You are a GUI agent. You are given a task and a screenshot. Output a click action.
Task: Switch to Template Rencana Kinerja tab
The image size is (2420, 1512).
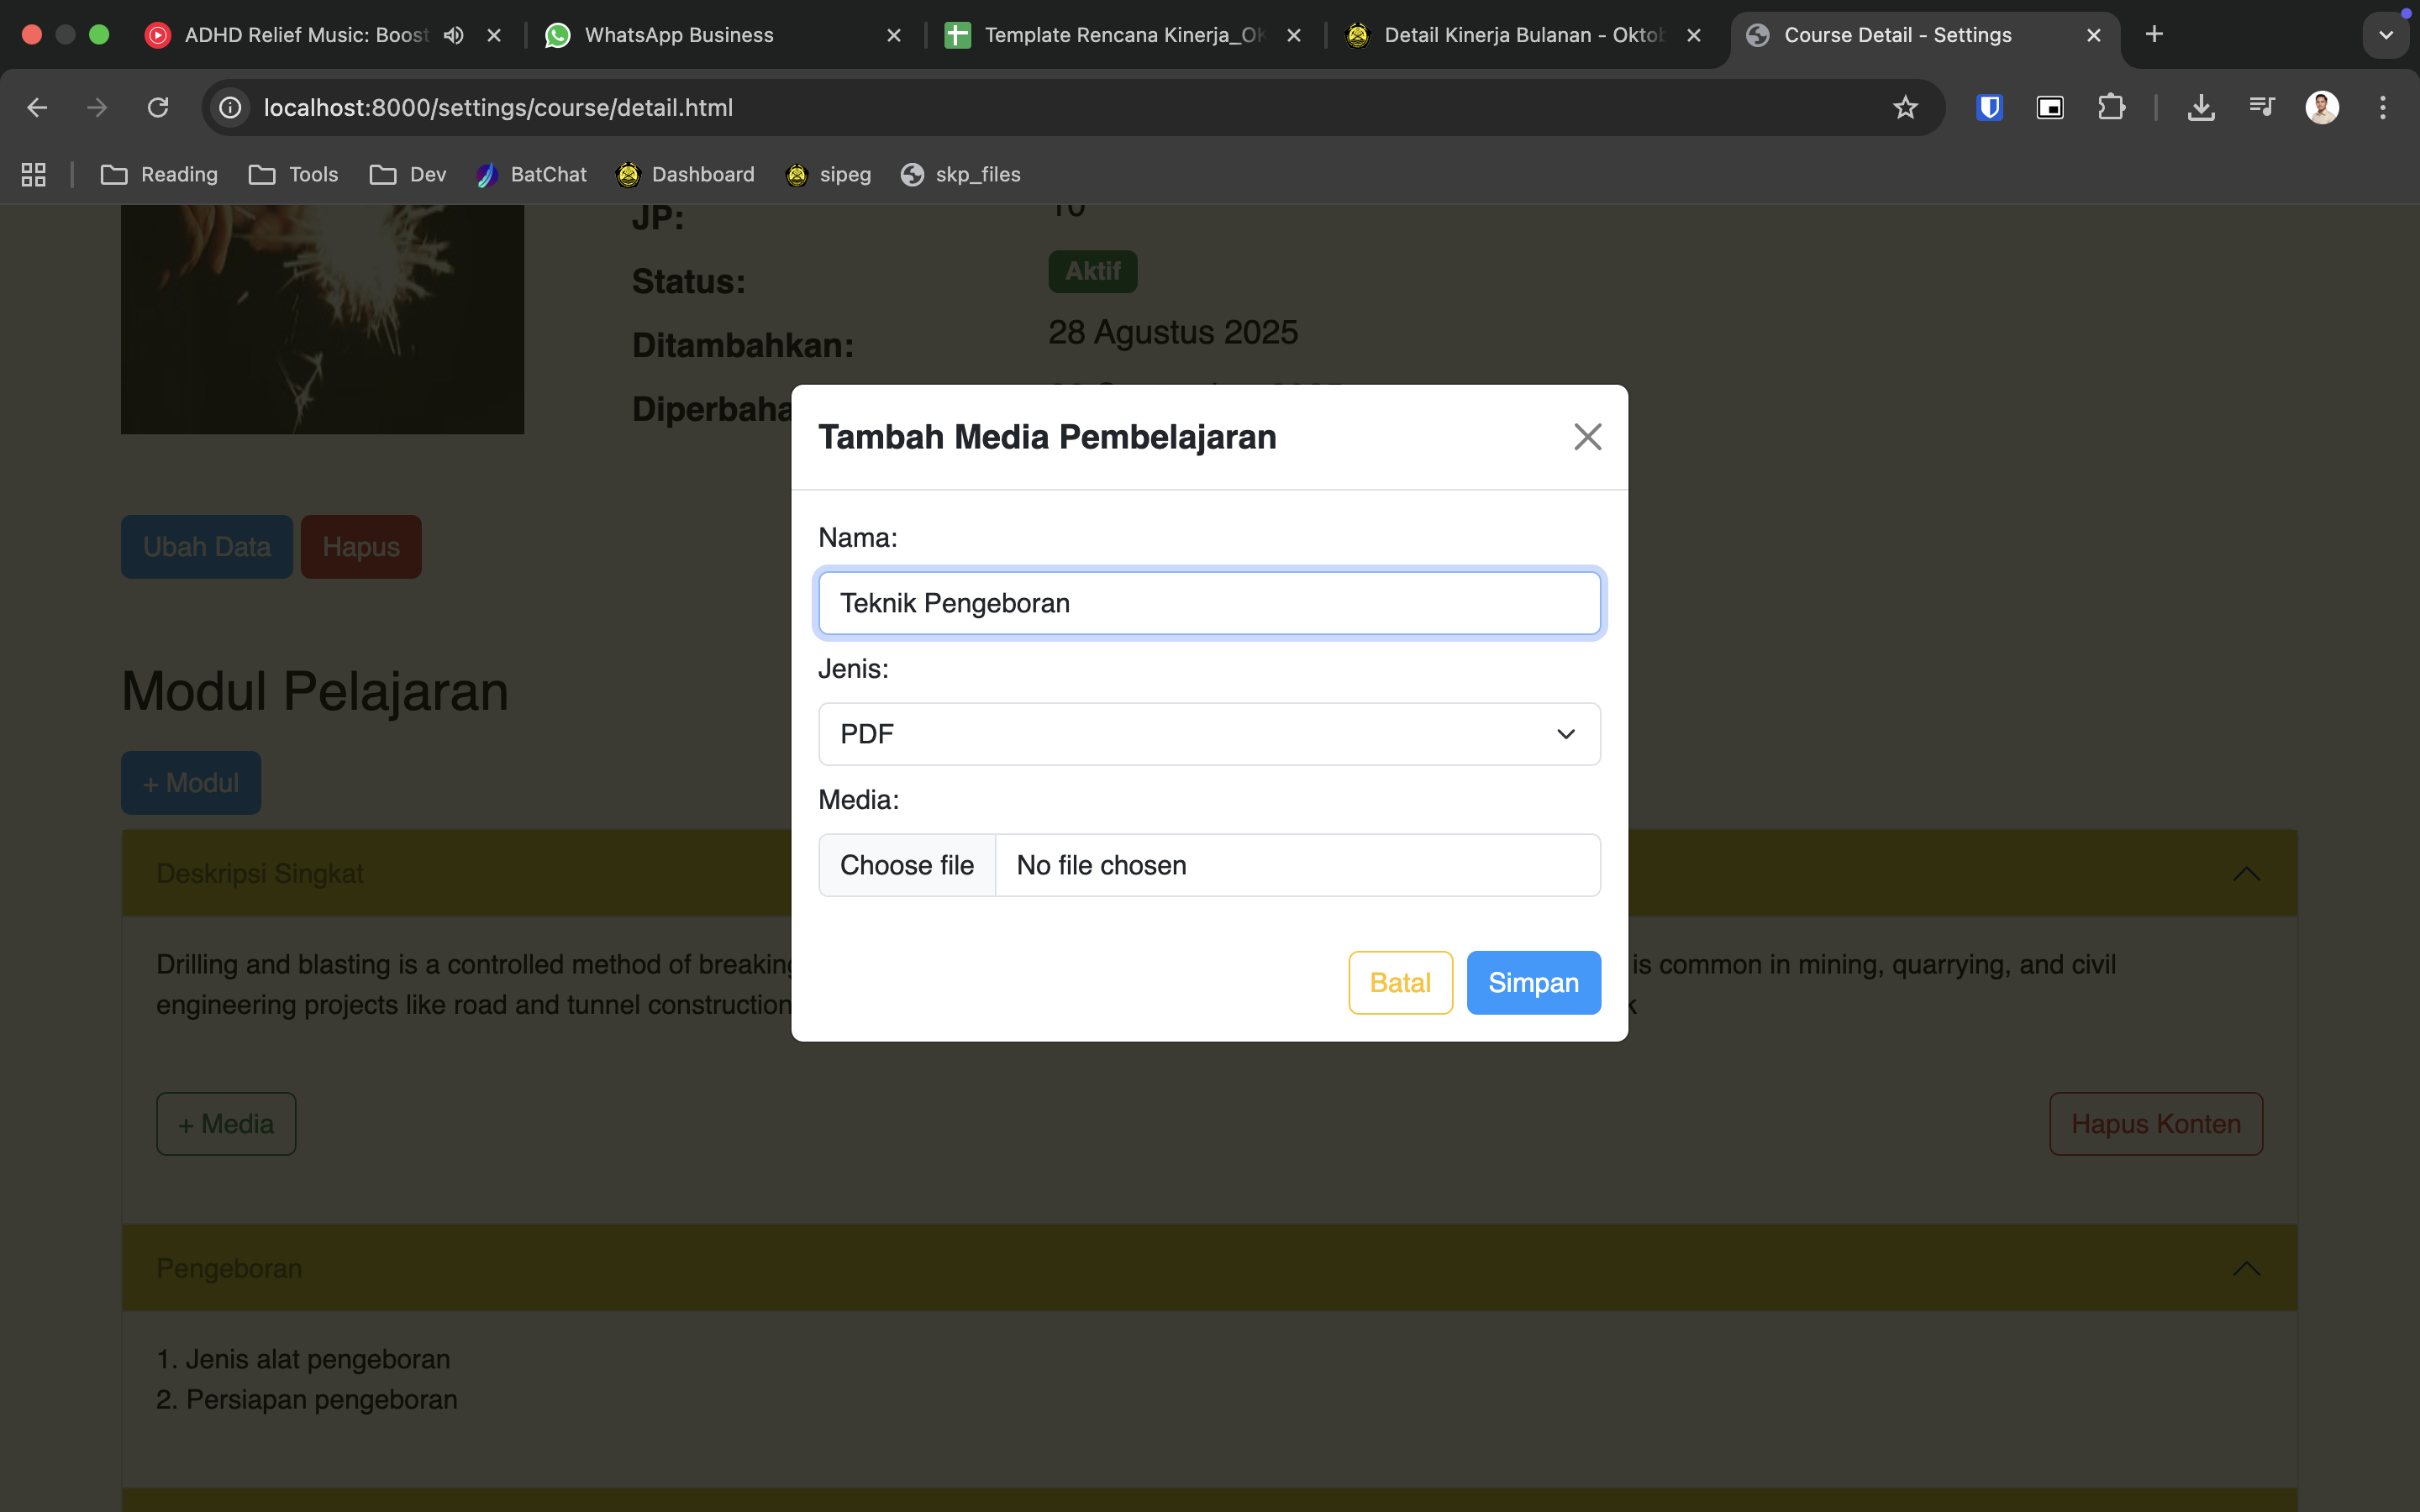pos(1110,35)
